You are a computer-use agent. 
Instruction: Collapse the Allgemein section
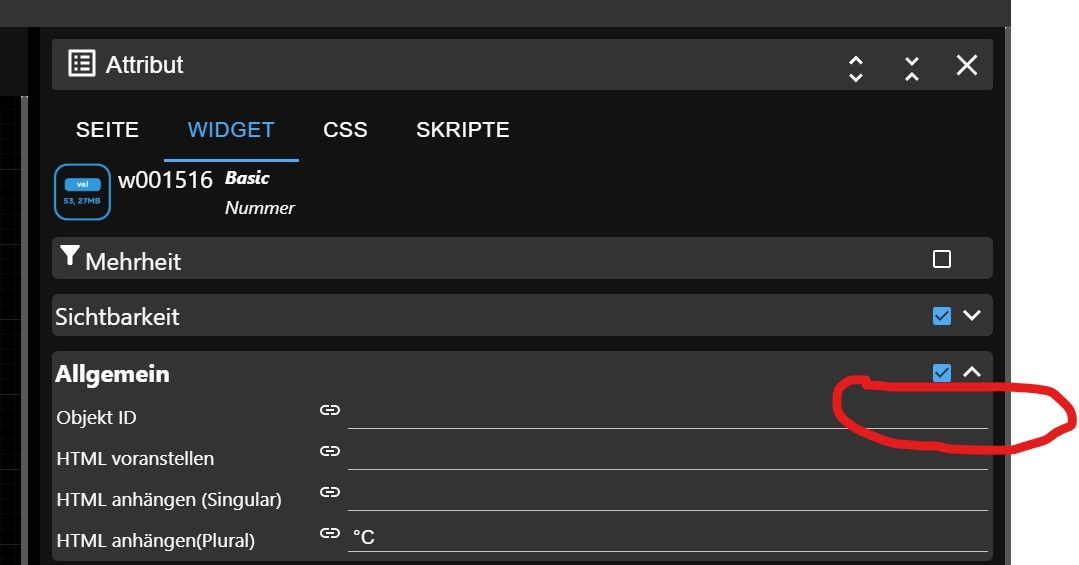pyautogui.click(x=972, y=373)
